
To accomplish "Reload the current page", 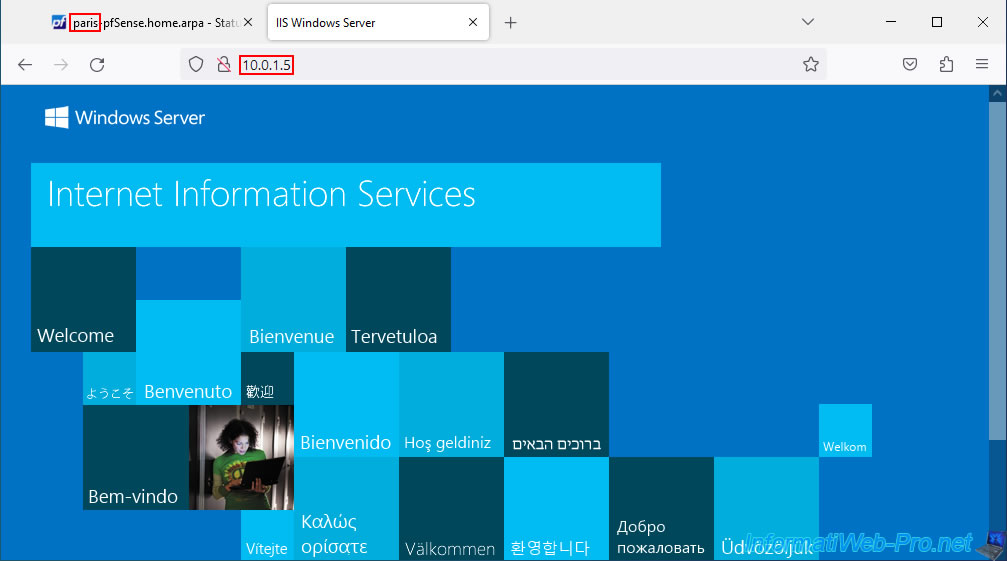I will coord(97,65).
